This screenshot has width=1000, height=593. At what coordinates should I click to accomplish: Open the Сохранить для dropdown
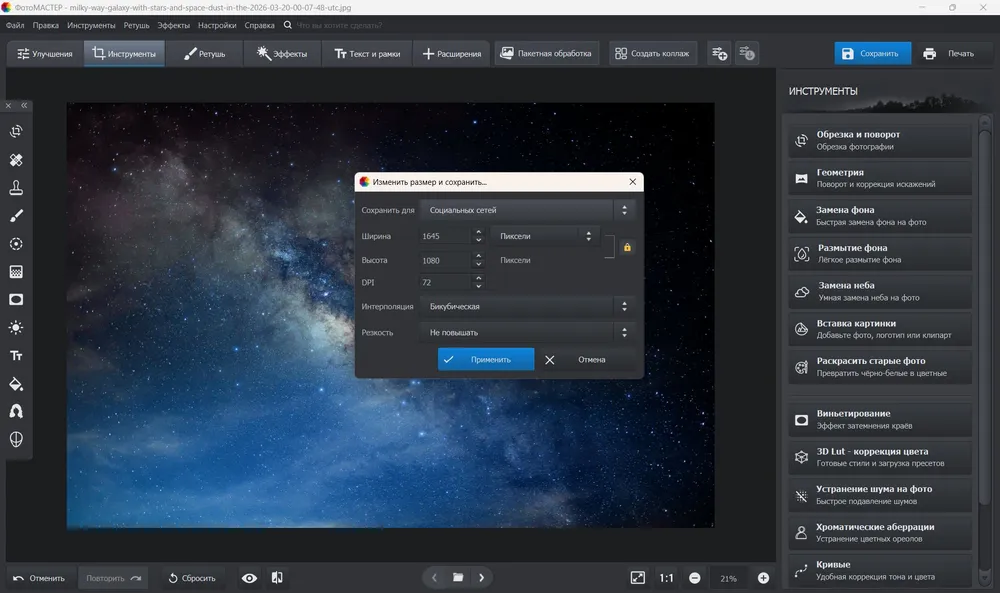click(x=527, y=210)
